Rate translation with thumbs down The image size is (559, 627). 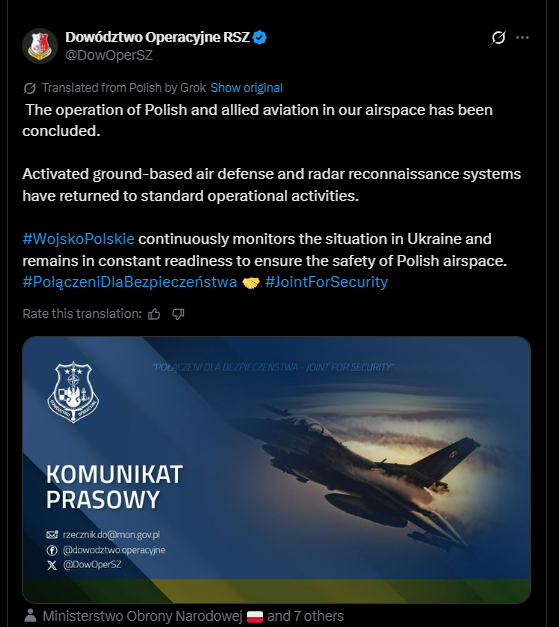(178, 314)
